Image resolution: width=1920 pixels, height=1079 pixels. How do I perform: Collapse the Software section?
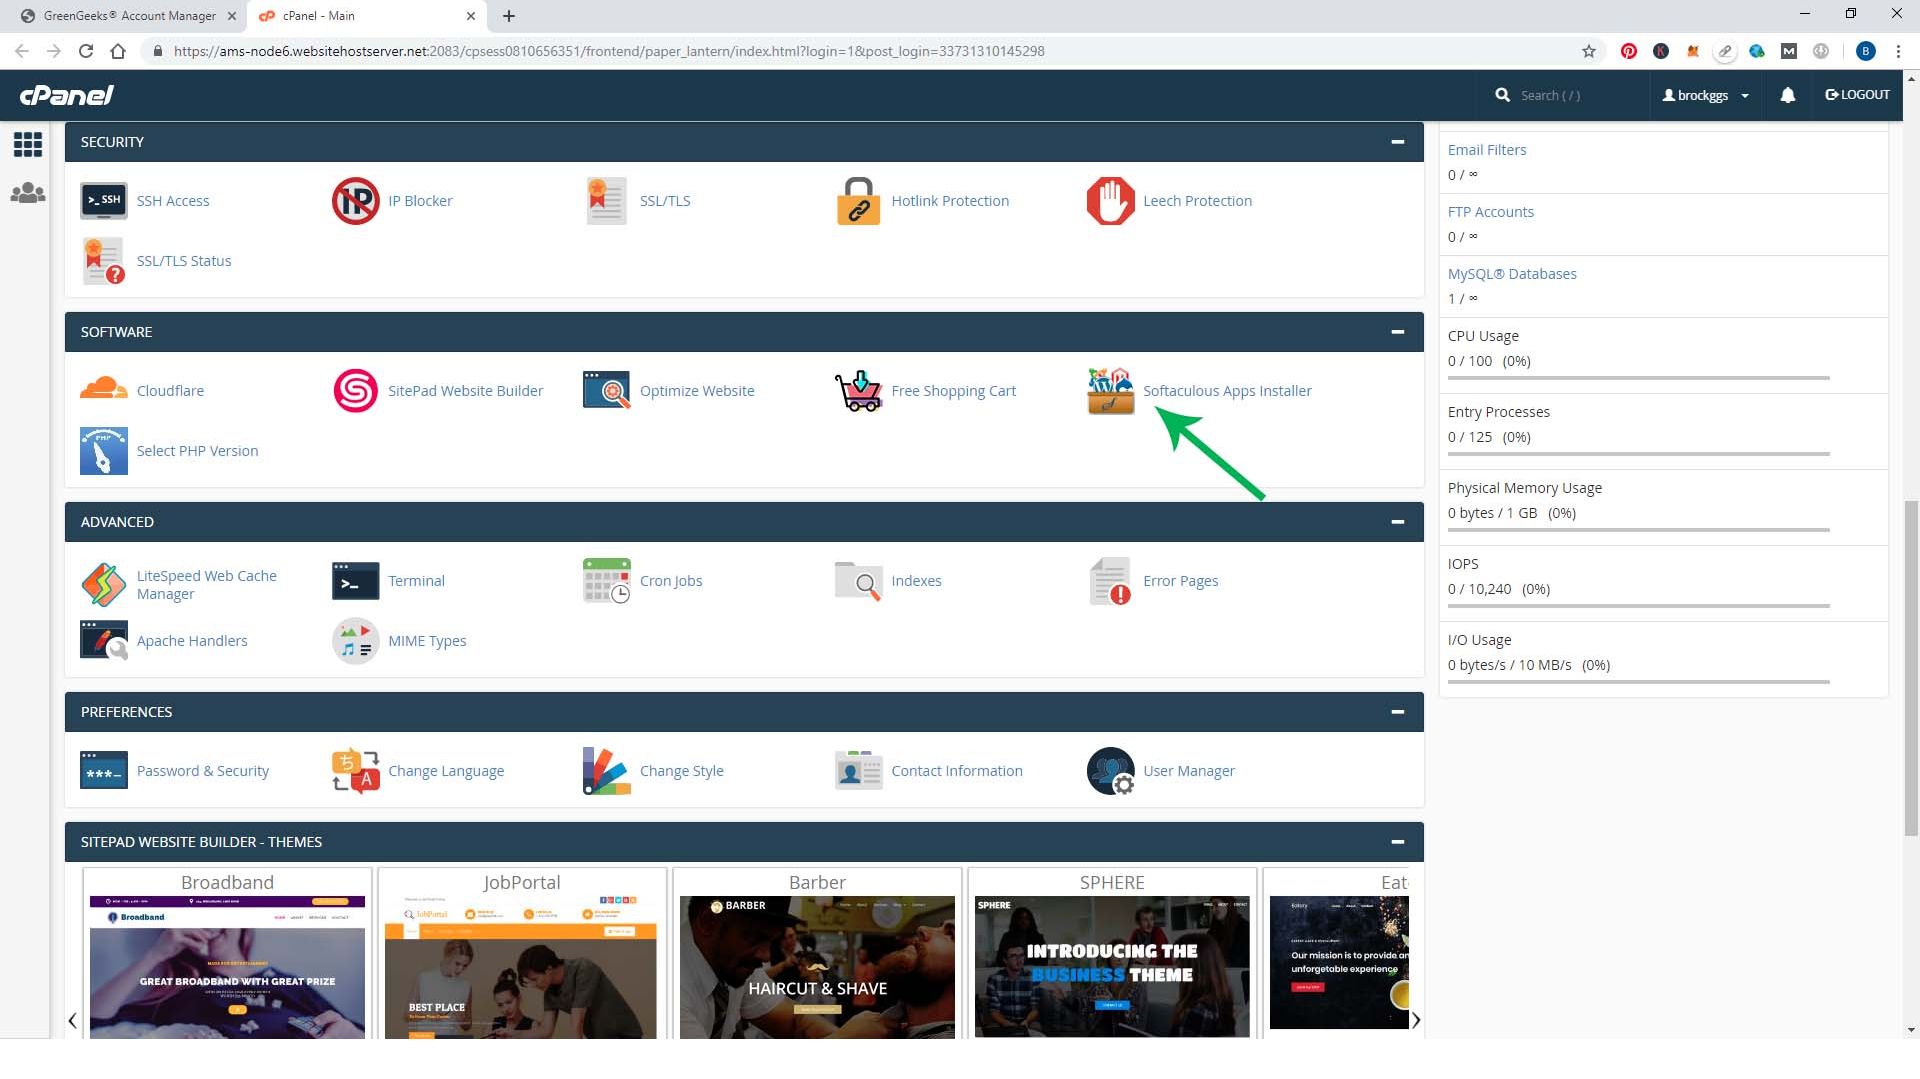(x=1397, y=332)
